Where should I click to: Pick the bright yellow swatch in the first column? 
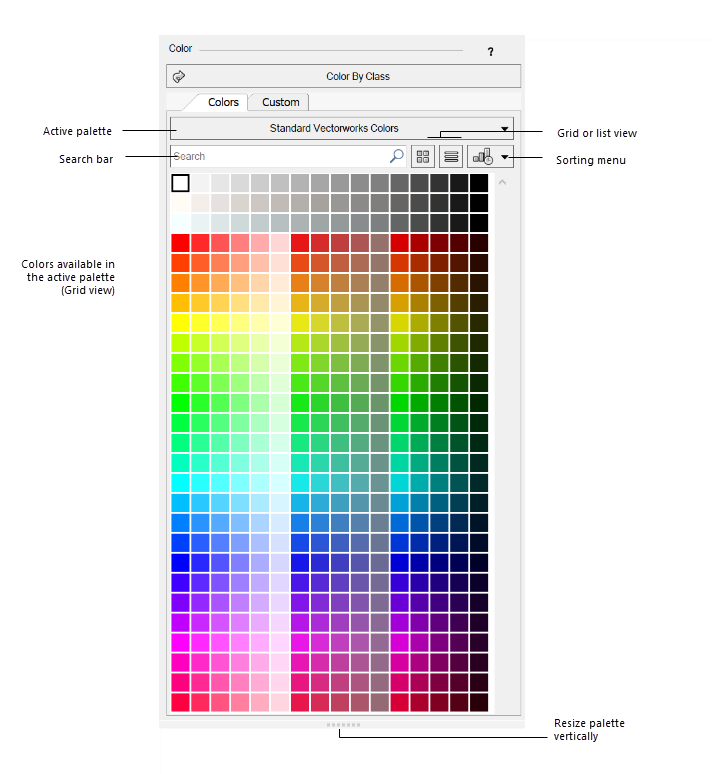tap(180, 323)
